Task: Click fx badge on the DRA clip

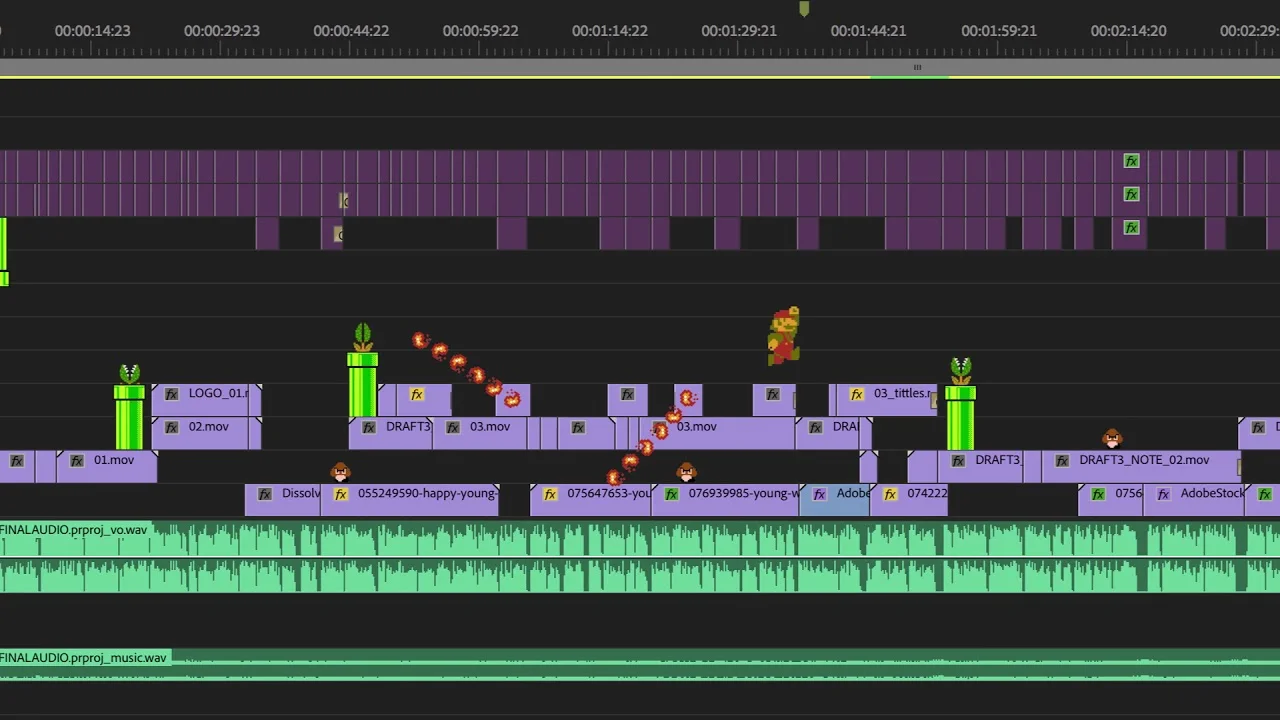Action: [816, 427]
